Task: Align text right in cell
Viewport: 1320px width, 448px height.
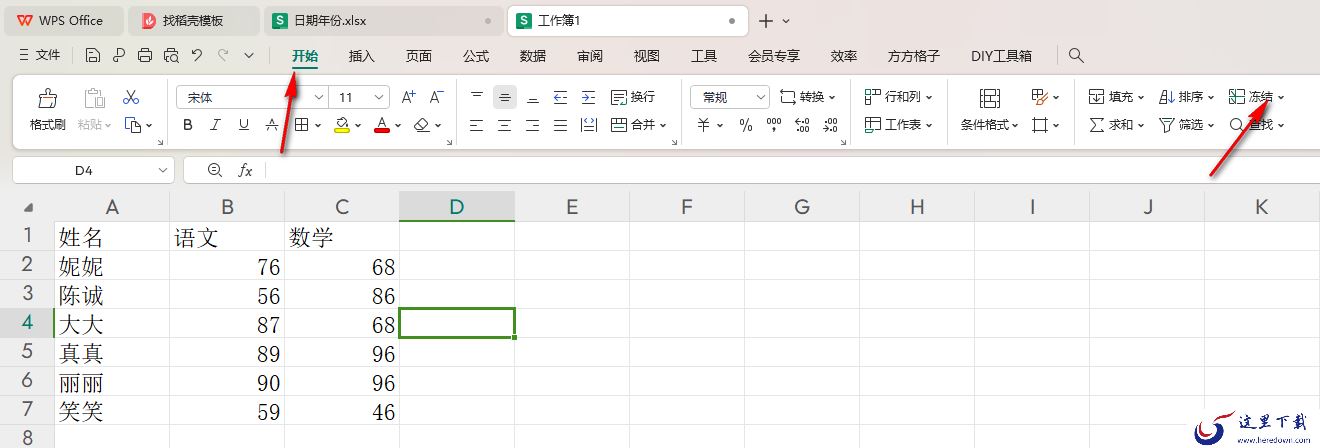Action: pos(533,125)
